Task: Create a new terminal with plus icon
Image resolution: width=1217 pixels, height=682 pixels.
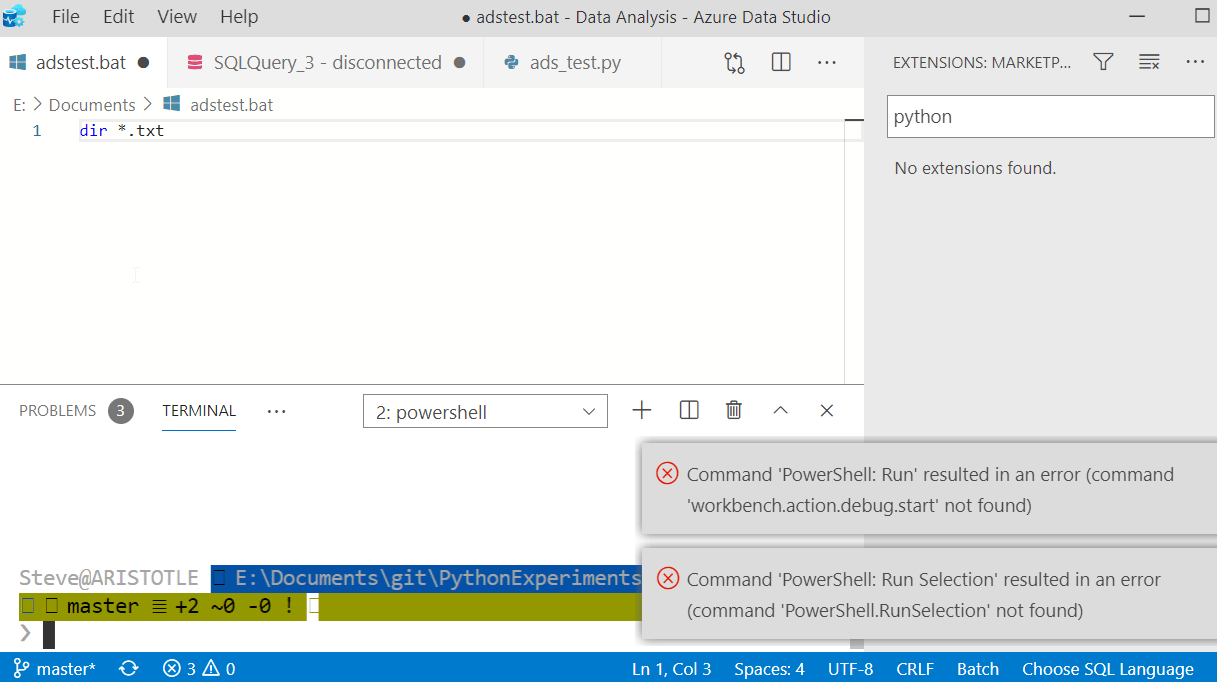Action: pos(642,410)
